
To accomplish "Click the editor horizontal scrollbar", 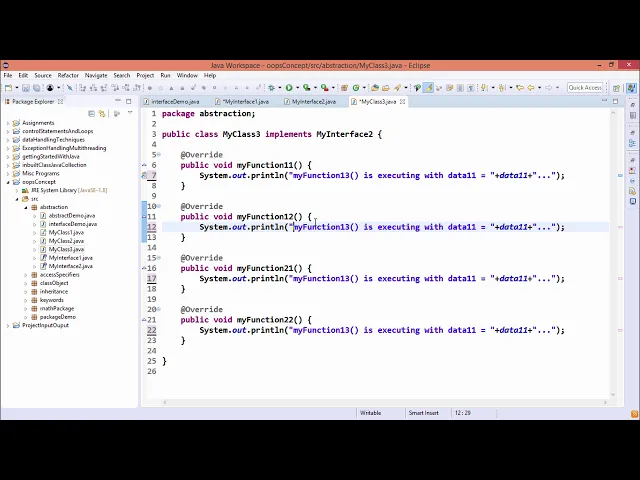I will (384, 402).
